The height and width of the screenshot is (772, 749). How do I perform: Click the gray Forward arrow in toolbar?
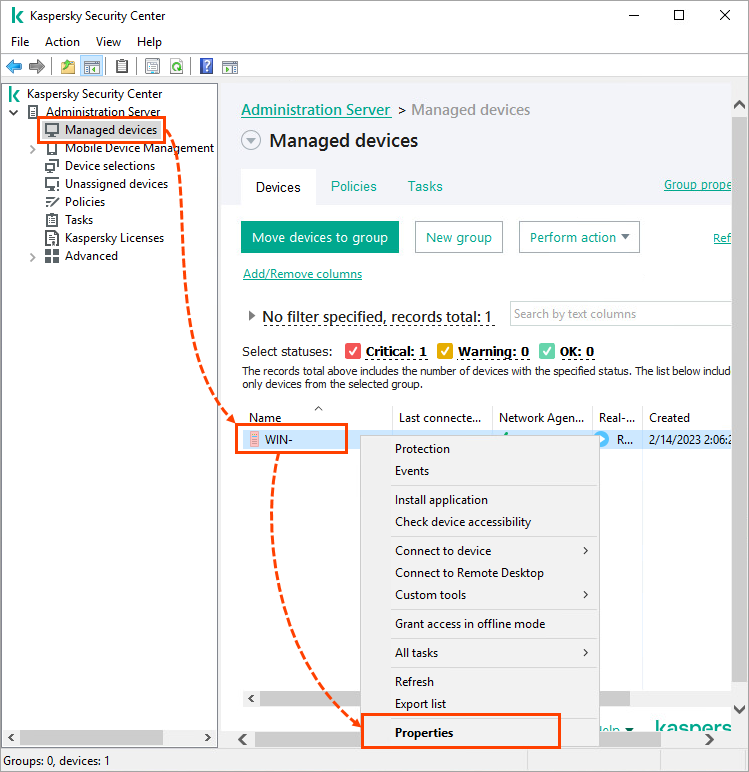click(x=37, y=66)
